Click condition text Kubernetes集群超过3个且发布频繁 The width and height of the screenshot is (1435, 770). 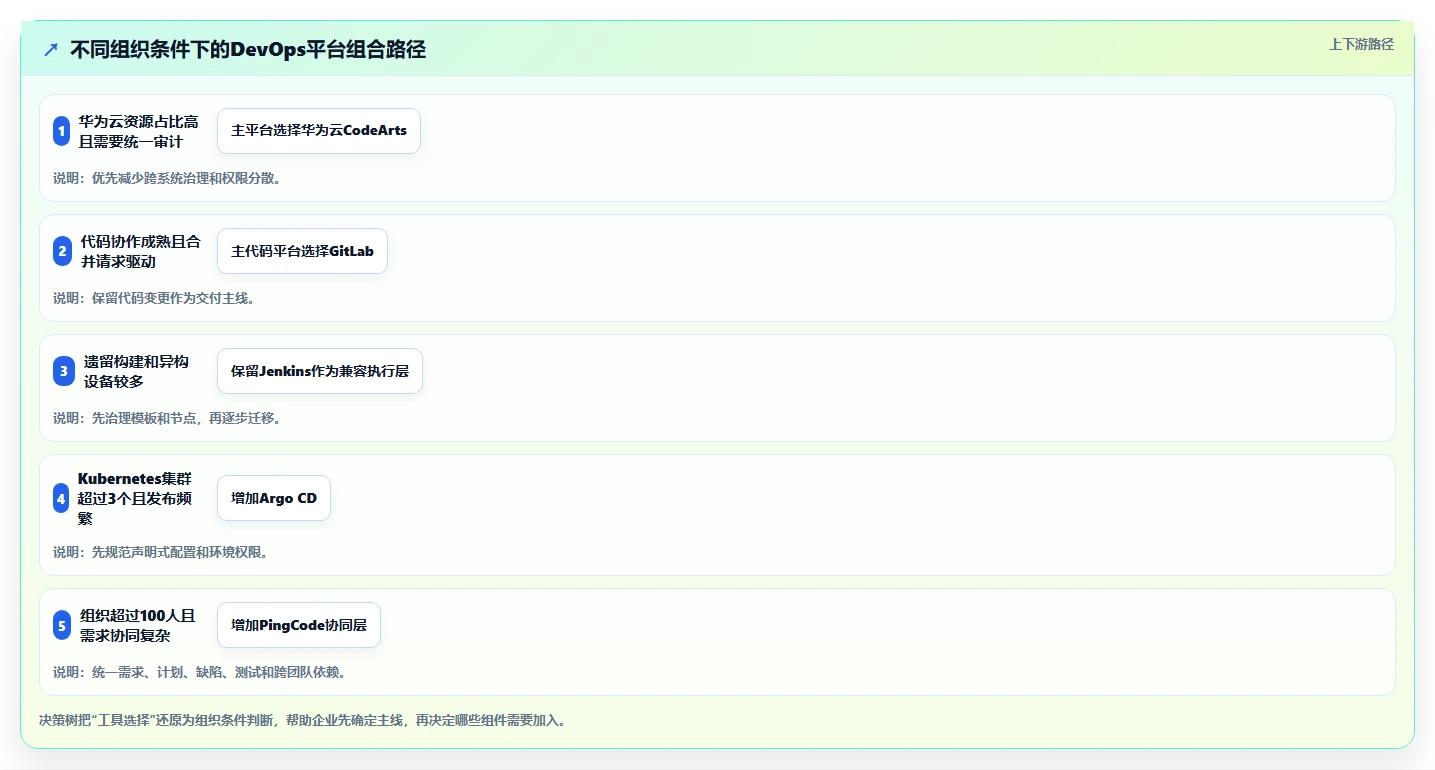point(137,498)
